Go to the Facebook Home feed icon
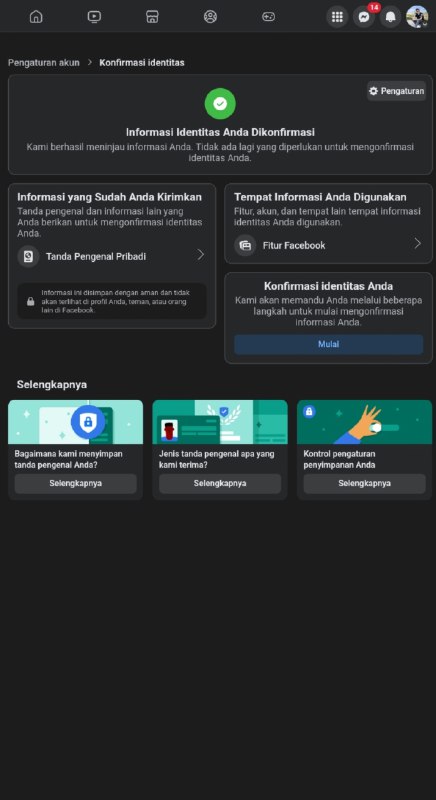The image size is (436, 800). 36,16
